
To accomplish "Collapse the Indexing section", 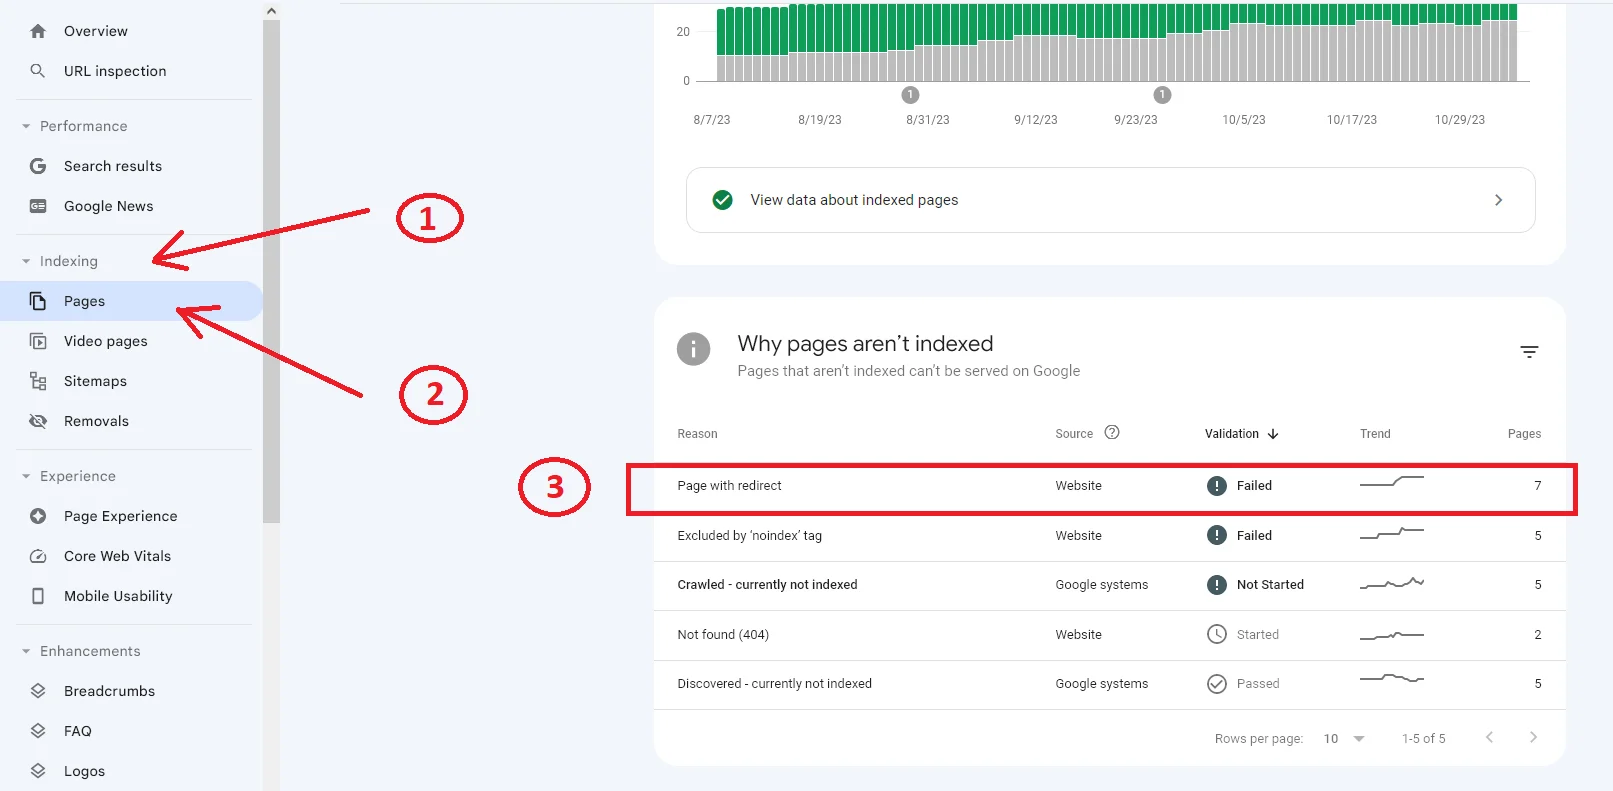I will [x=26, y=261].
